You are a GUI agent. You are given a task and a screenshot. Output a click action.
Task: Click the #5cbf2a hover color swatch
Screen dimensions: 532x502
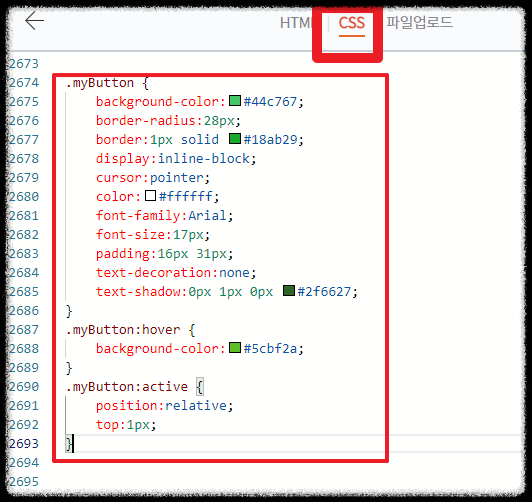pyautogui.click(x=235, y=348)
